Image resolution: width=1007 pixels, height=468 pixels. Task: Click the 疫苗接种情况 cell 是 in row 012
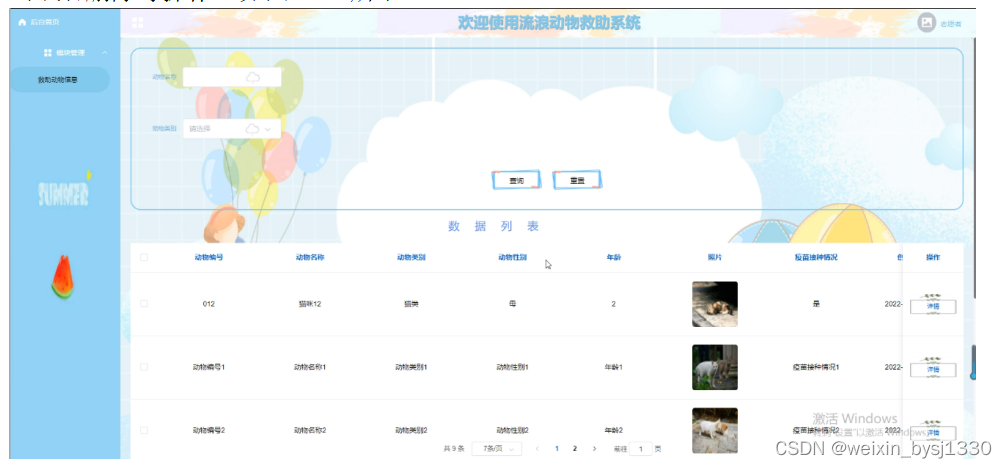coord(816,304)
